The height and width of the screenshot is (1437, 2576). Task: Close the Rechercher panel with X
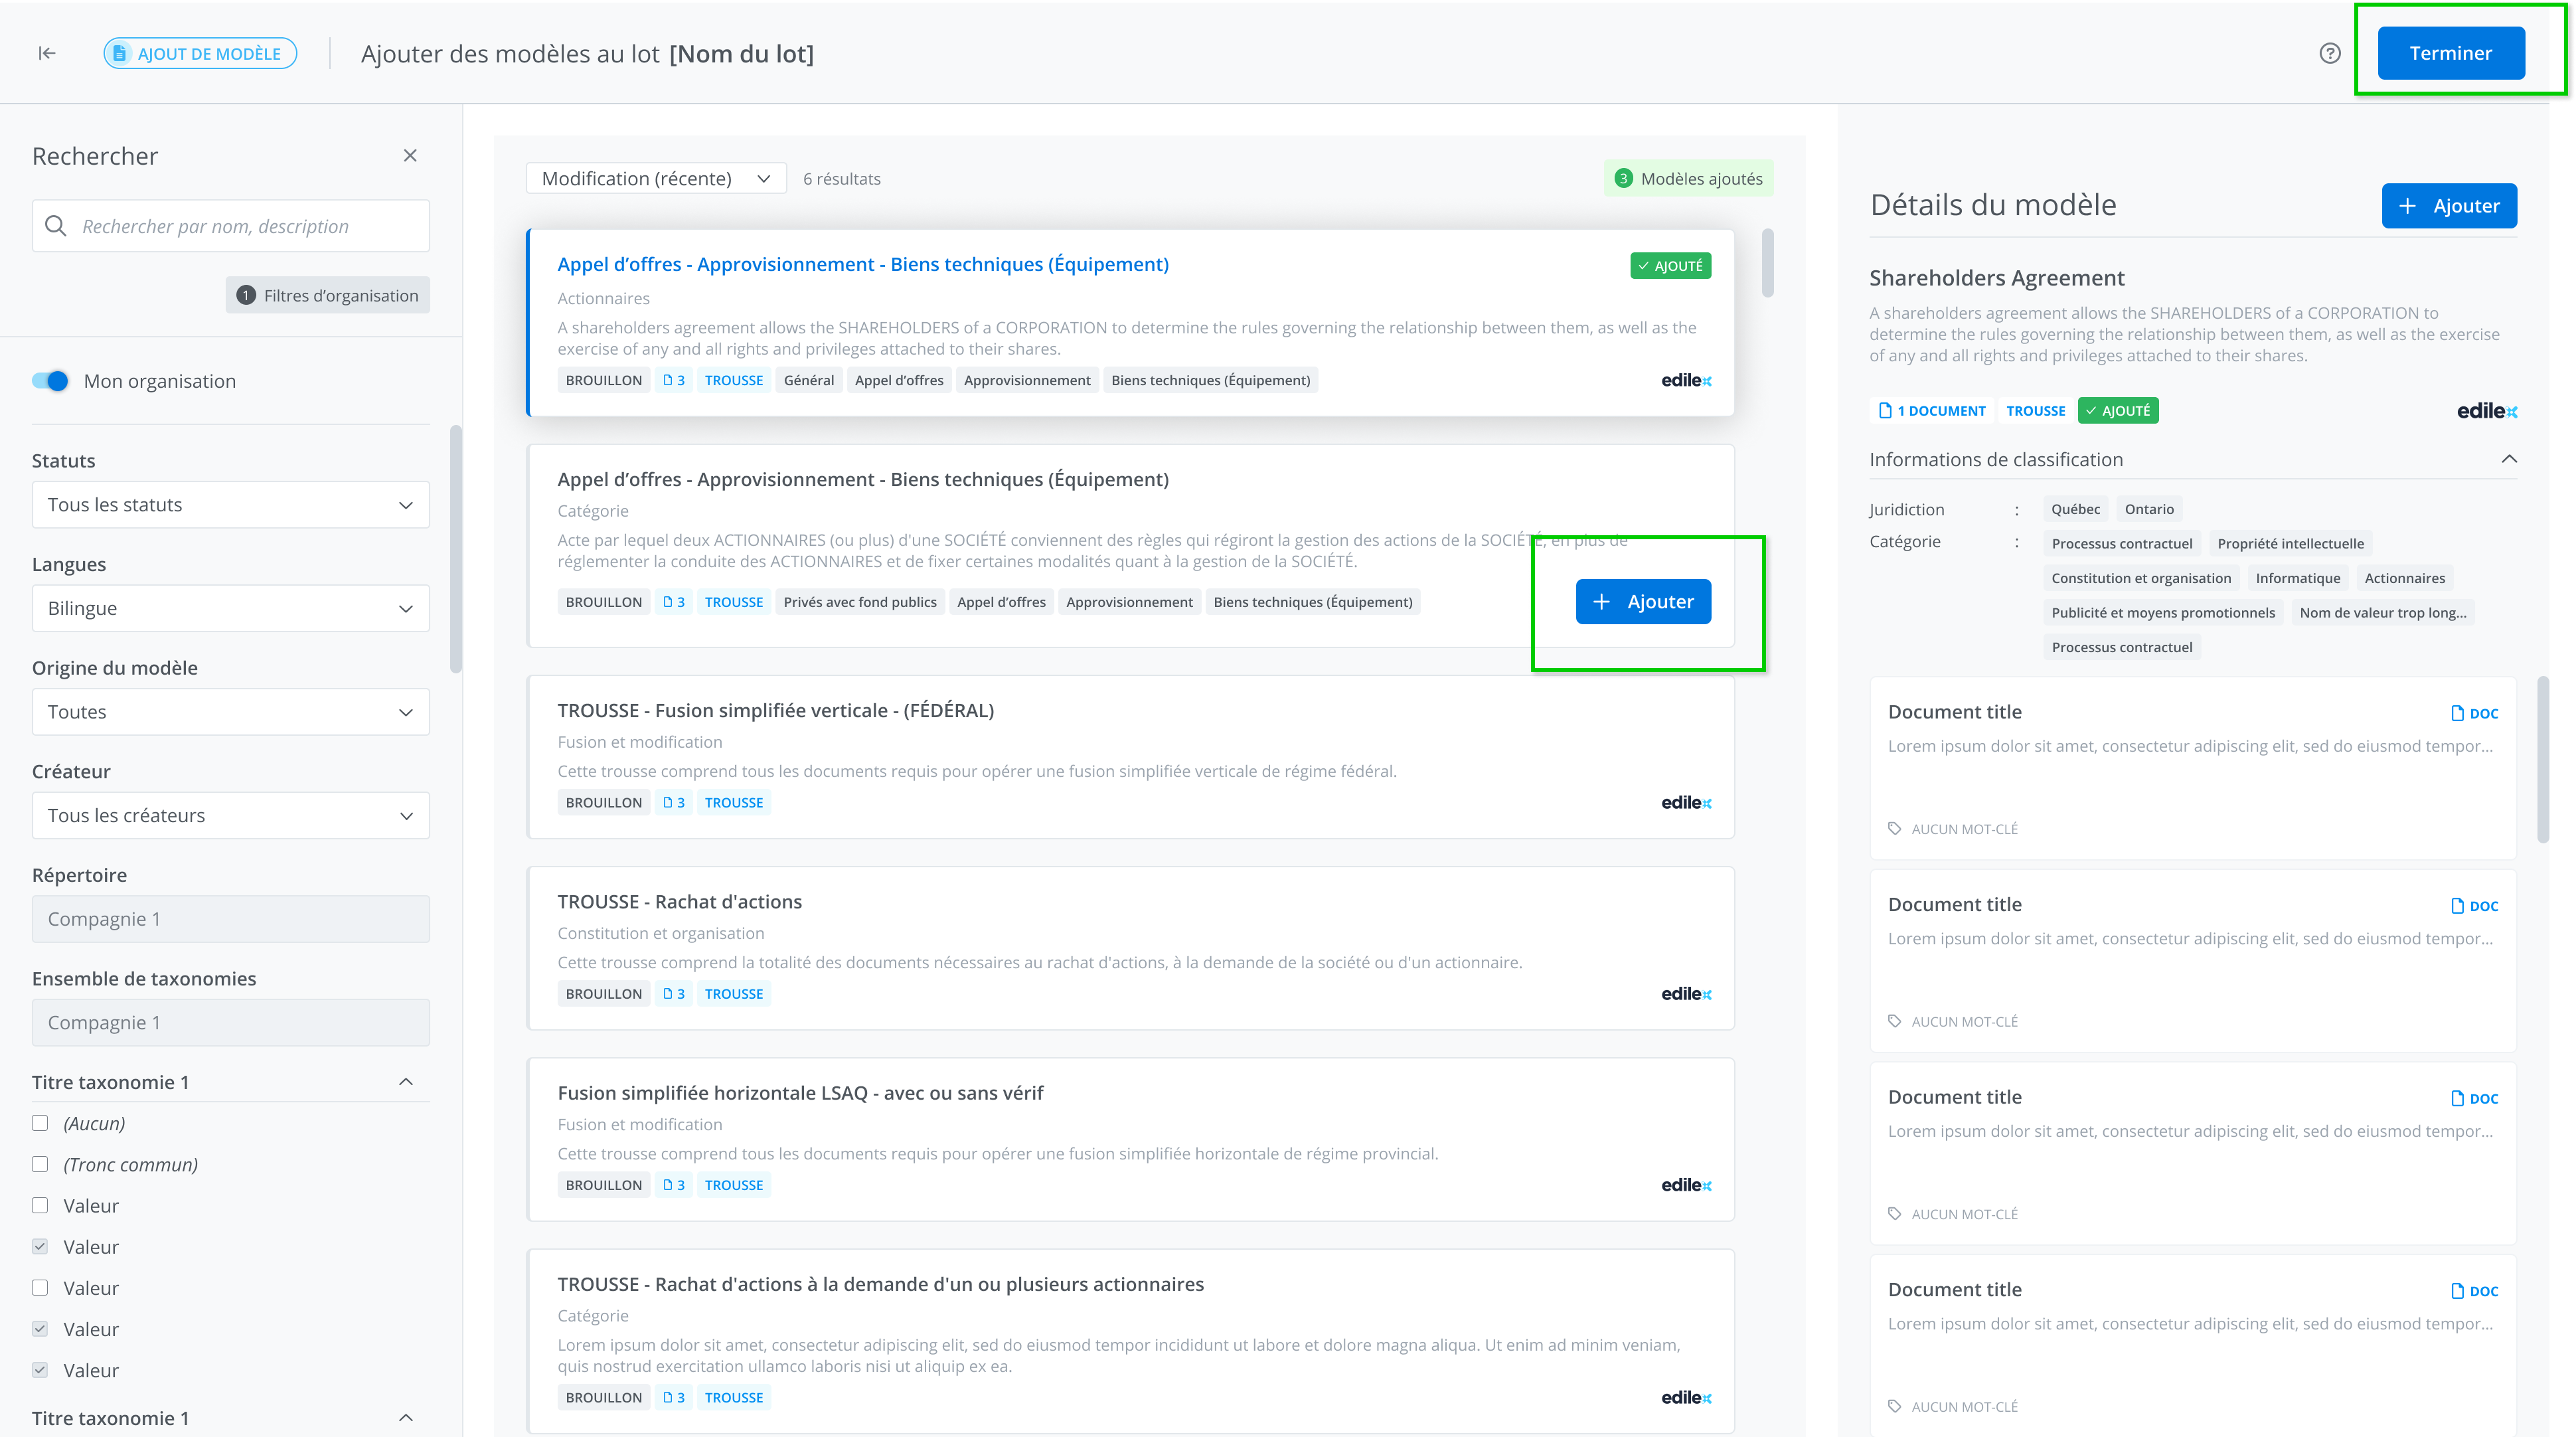[x=410, y=155]
